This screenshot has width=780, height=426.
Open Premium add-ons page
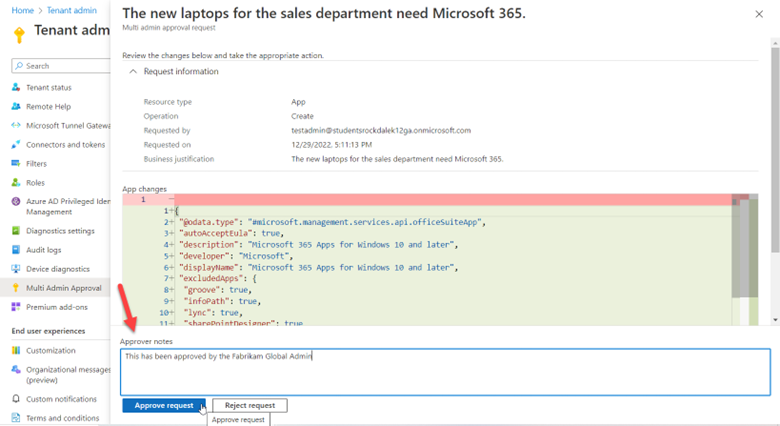tap(57, 307)
